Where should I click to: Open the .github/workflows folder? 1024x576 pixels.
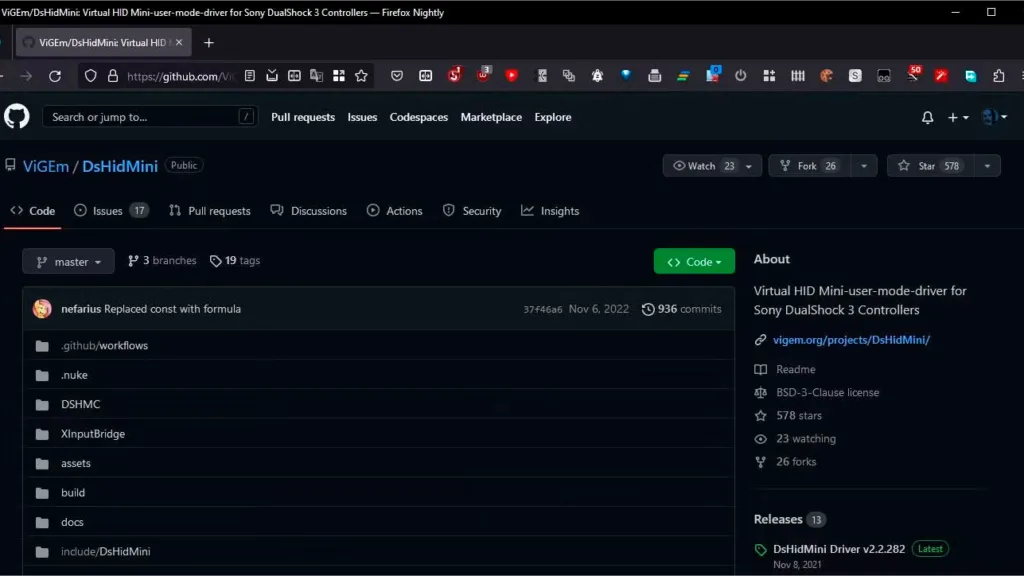point(104,345)
